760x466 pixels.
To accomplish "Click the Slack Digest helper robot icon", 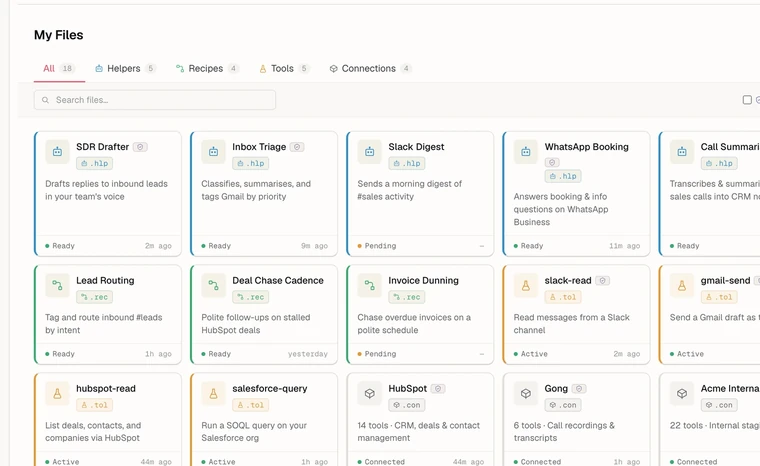I will coord(369,152).
